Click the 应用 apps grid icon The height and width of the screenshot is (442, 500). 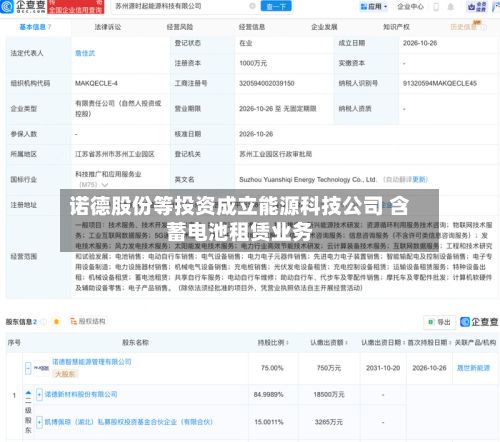364,7
